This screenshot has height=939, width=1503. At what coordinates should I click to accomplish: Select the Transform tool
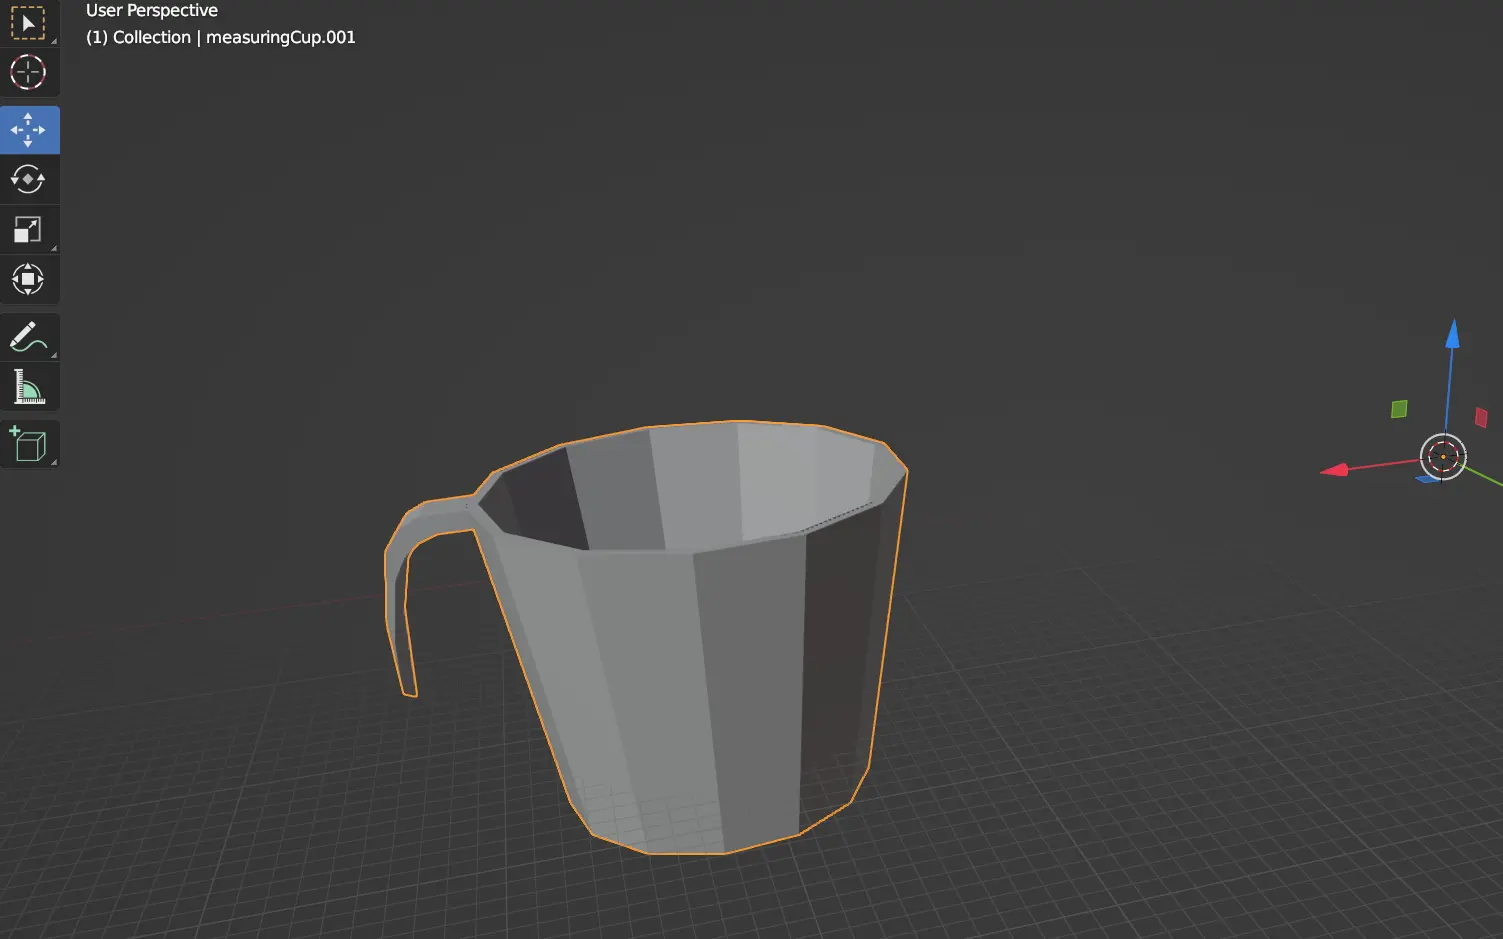(29, 279)
